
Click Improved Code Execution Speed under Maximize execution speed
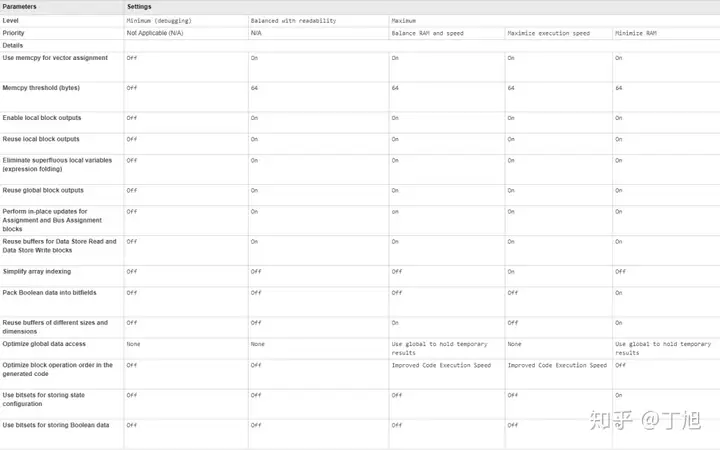tap(557, 365)
